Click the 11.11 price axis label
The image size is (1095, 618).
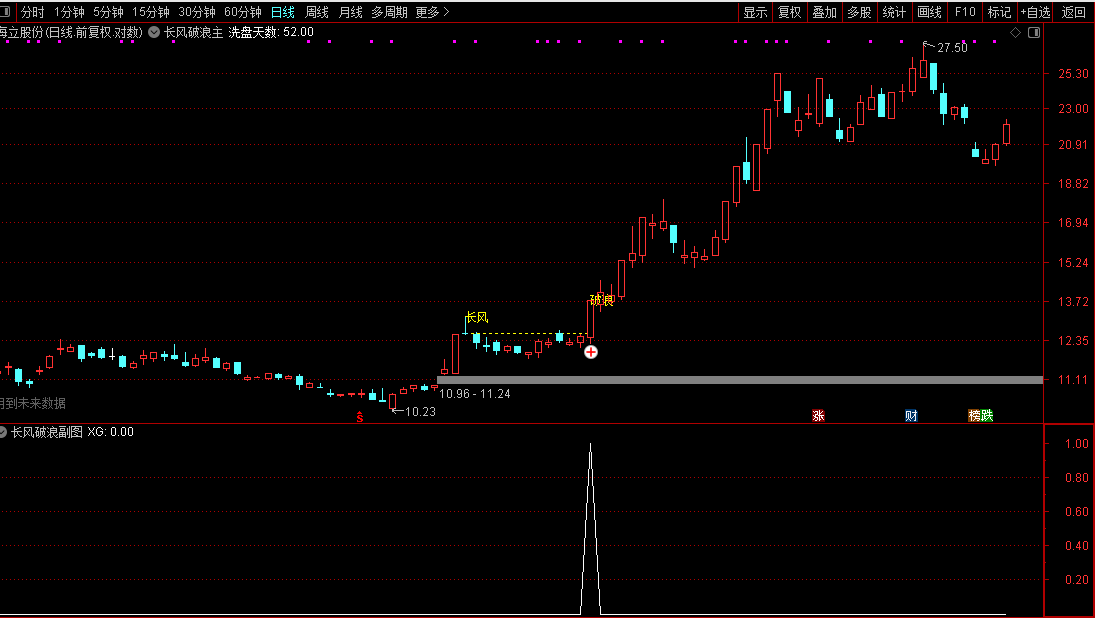(1073, 380)
